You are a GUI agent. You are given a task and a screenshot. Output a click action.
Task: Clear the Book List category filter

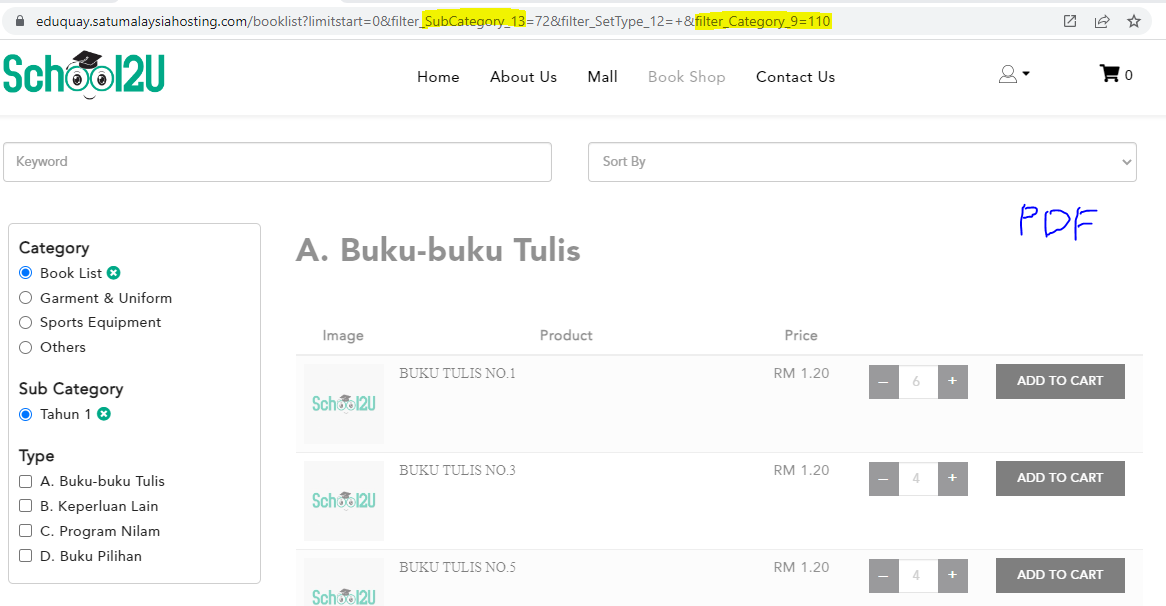114,273
